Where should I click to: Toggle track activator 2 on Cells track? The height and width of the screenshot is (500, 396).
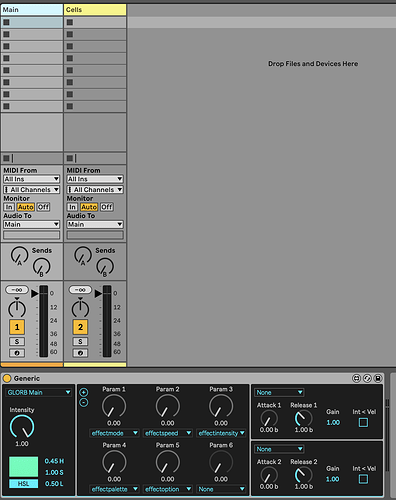click(x=80, y=327)
